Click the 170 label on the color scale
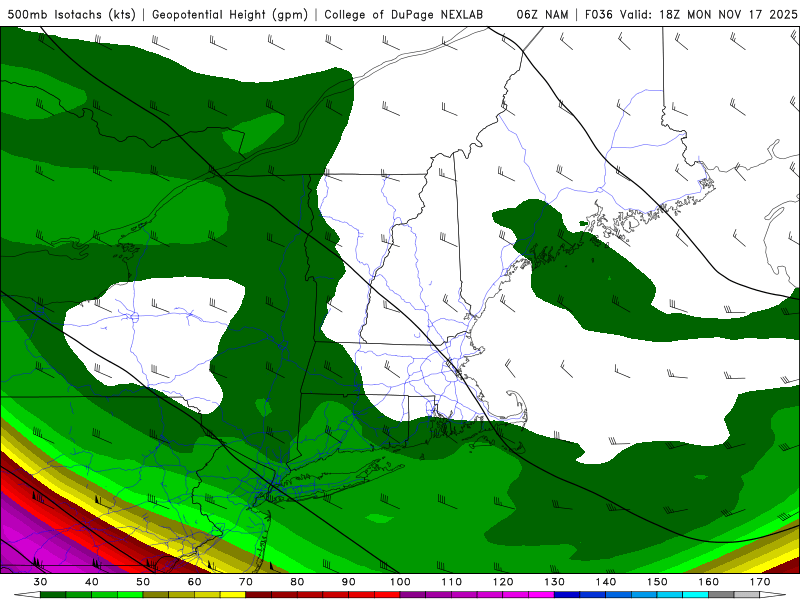 coord(760,582)
